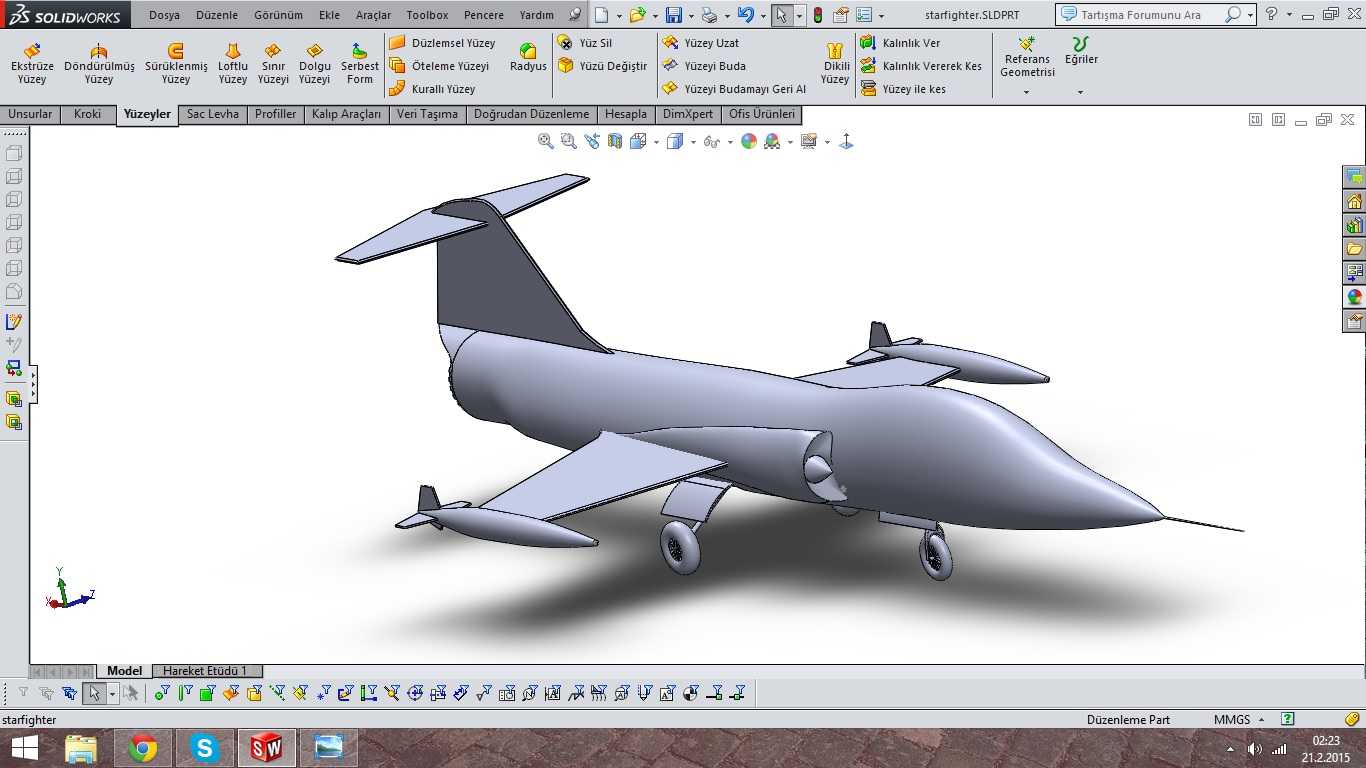Screen dimensions: 1366x768
Task: Click the Kurallı Yüzey command
Action: click(x=432, y=89)
